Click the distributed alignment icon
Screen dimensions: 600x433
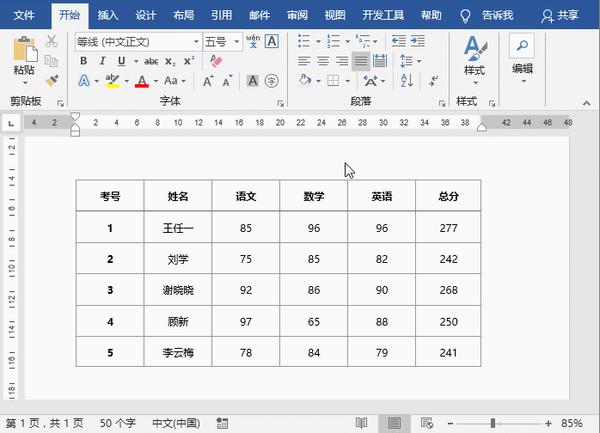click(x=380, y=61)
